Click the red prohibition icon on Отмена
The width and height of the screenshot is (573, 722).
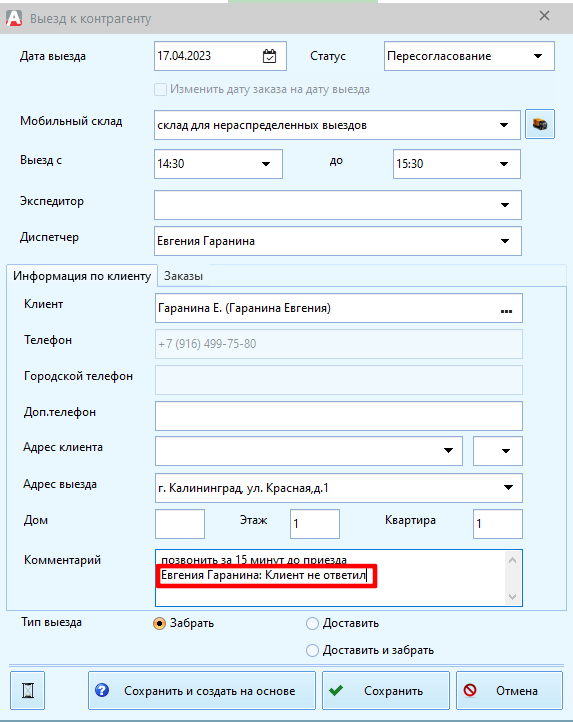[x=470, y=690]
